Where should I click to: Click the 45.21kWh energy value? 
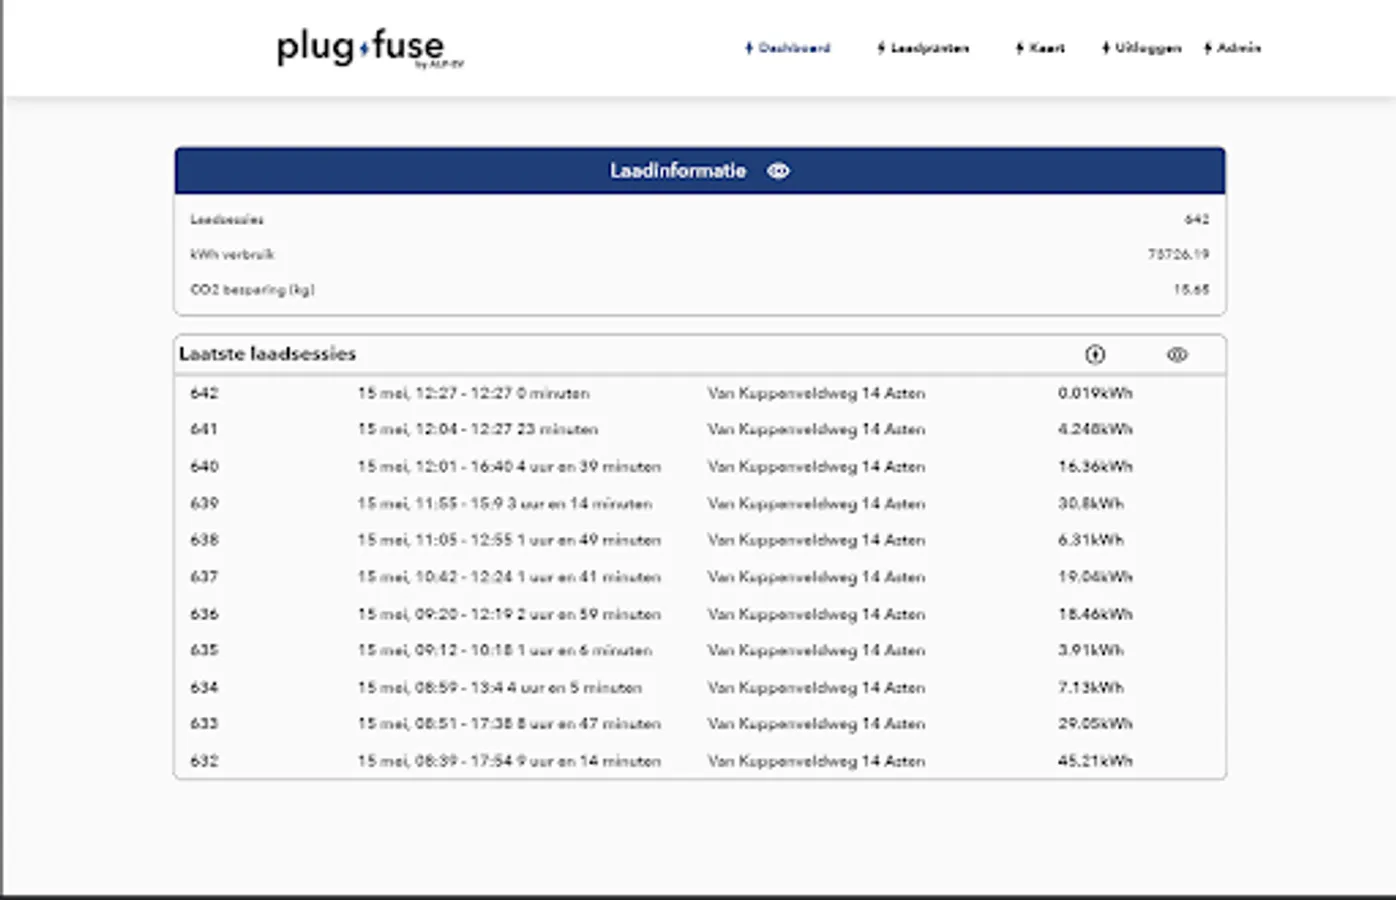click(1095, 761)
